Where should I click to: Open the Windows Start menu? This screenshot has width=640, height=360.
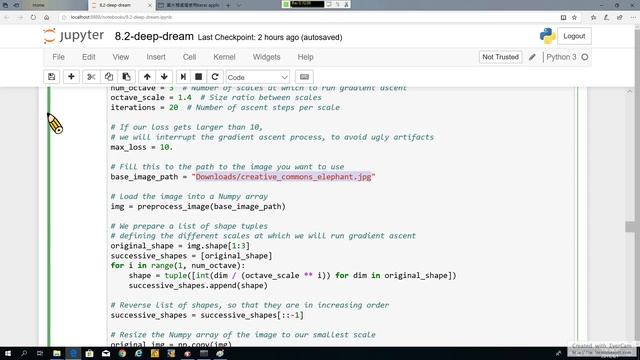[x=7, y=353]
